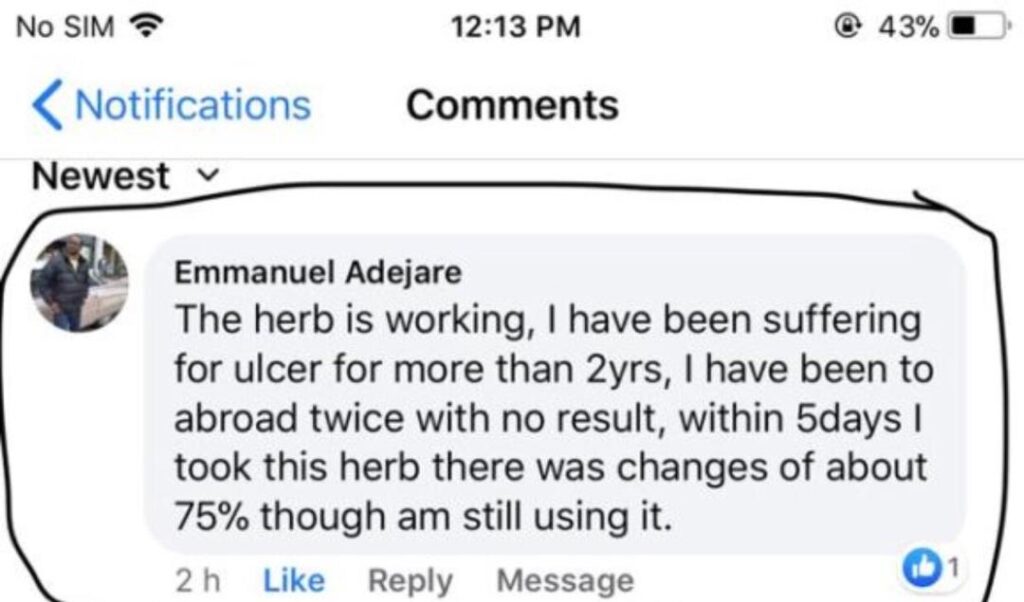This screenshot has width=1024, height=602.
Task: Tap the 43% battery percentage
Action: click(x=908, y=26)
